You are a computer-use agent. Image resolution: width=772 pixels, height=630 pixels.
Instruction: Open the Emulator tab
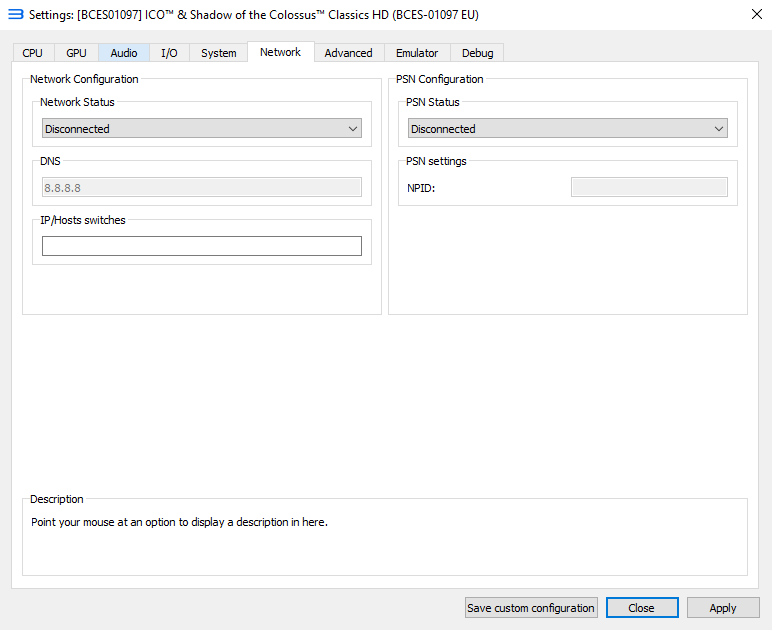(x=417, y=53)
